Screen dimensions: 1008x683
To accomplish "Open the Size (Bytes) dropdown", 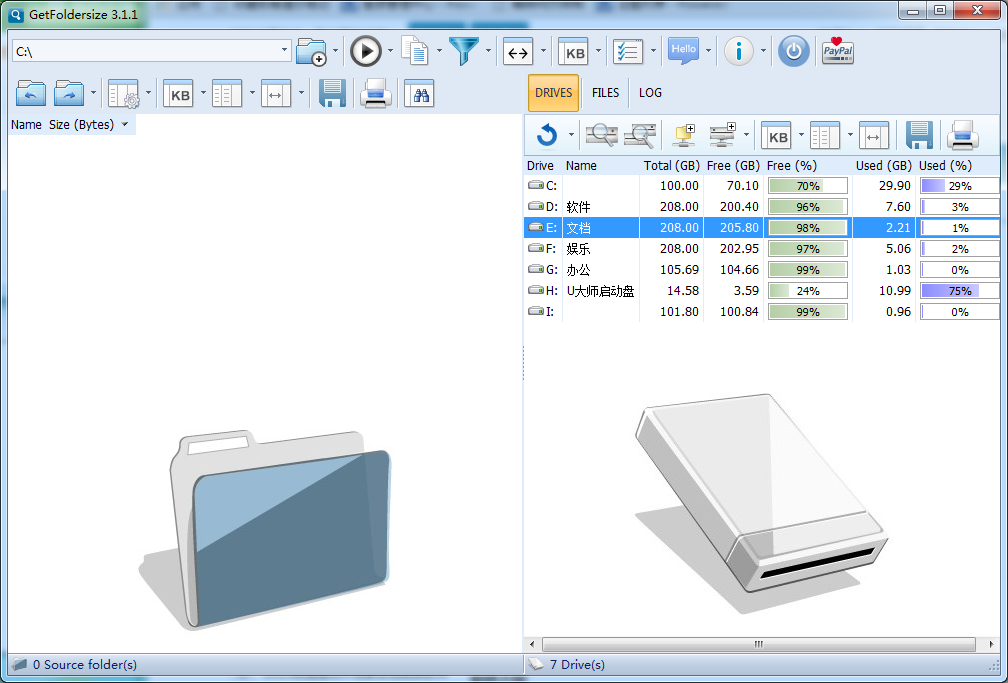I will tap(125, 124).
